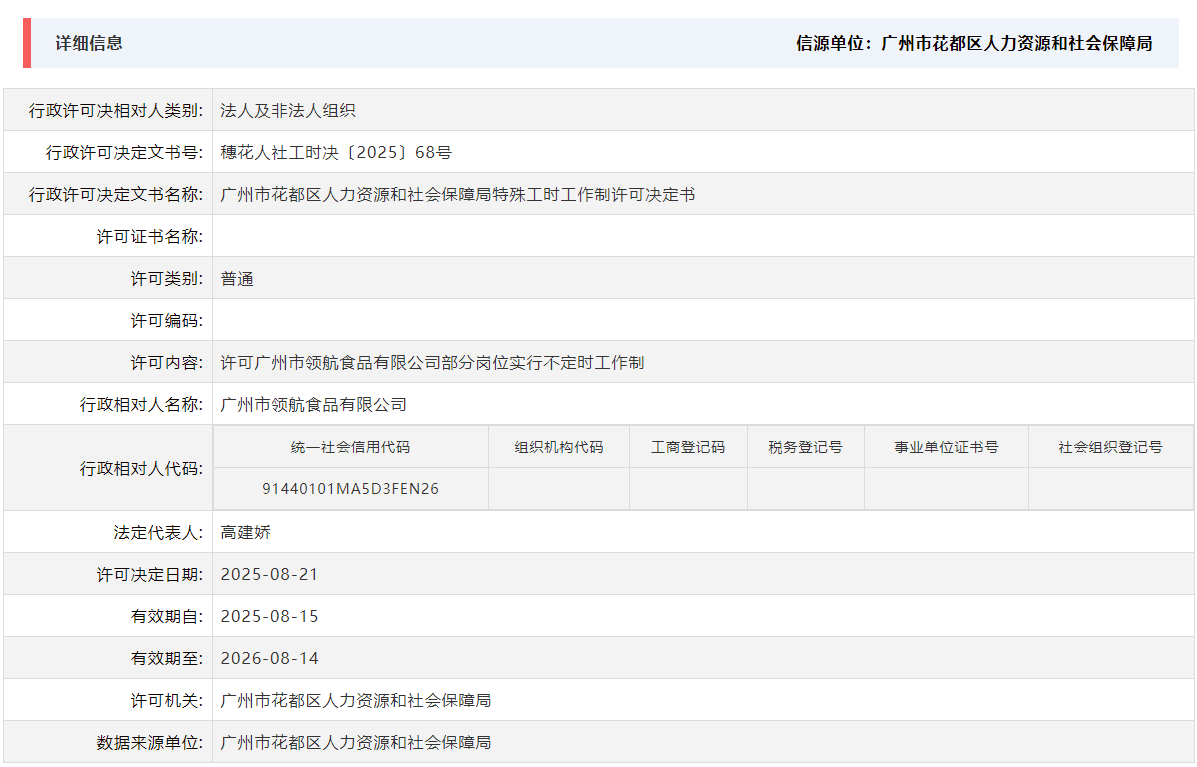Click column header 工商登记码
The width and height of the screenshot is (1197, 767).
pos(686,446)
